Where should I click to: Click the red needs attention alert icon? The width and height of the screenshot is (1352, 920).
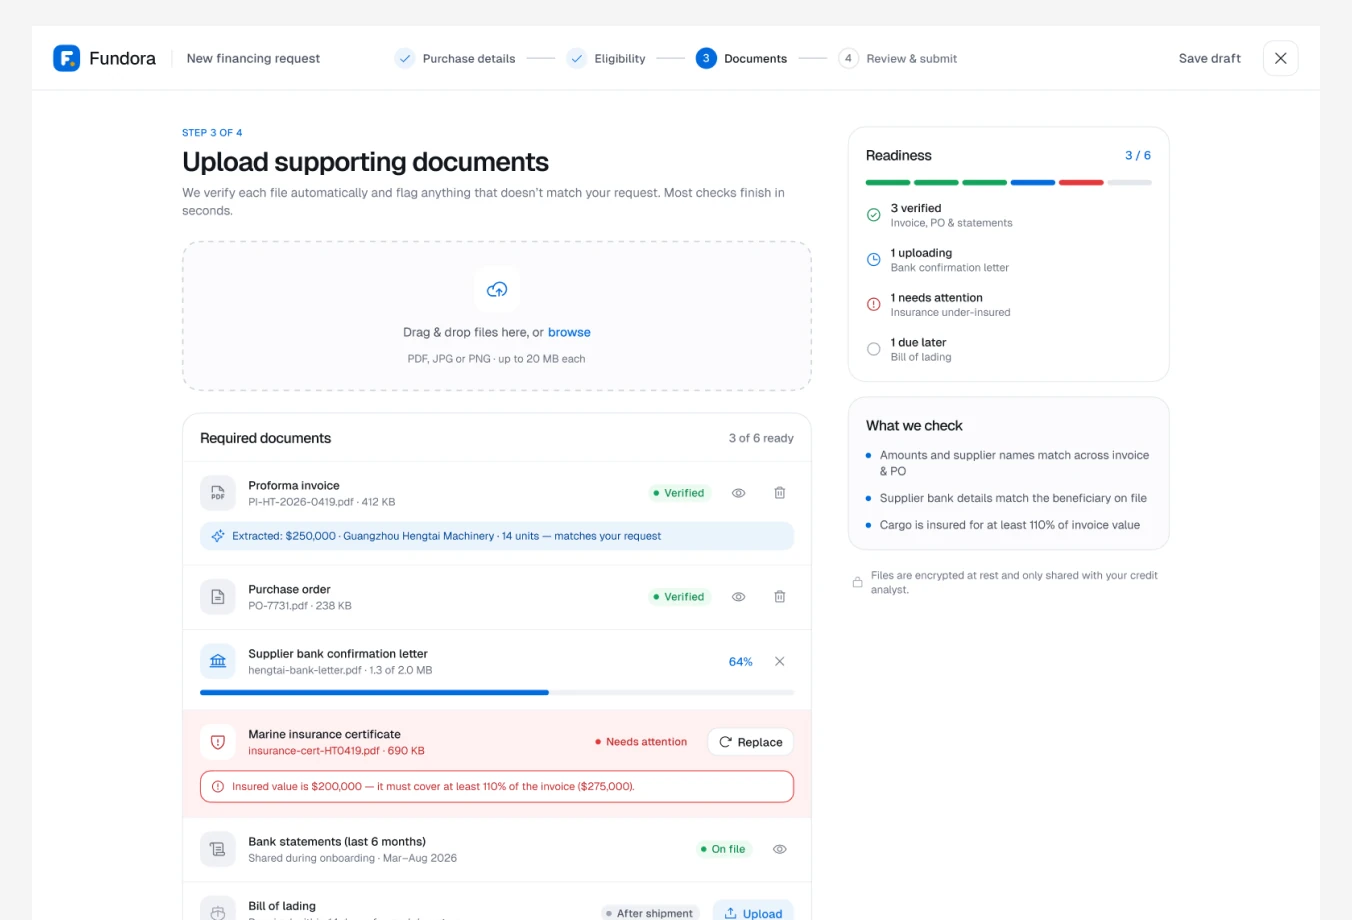874,304
